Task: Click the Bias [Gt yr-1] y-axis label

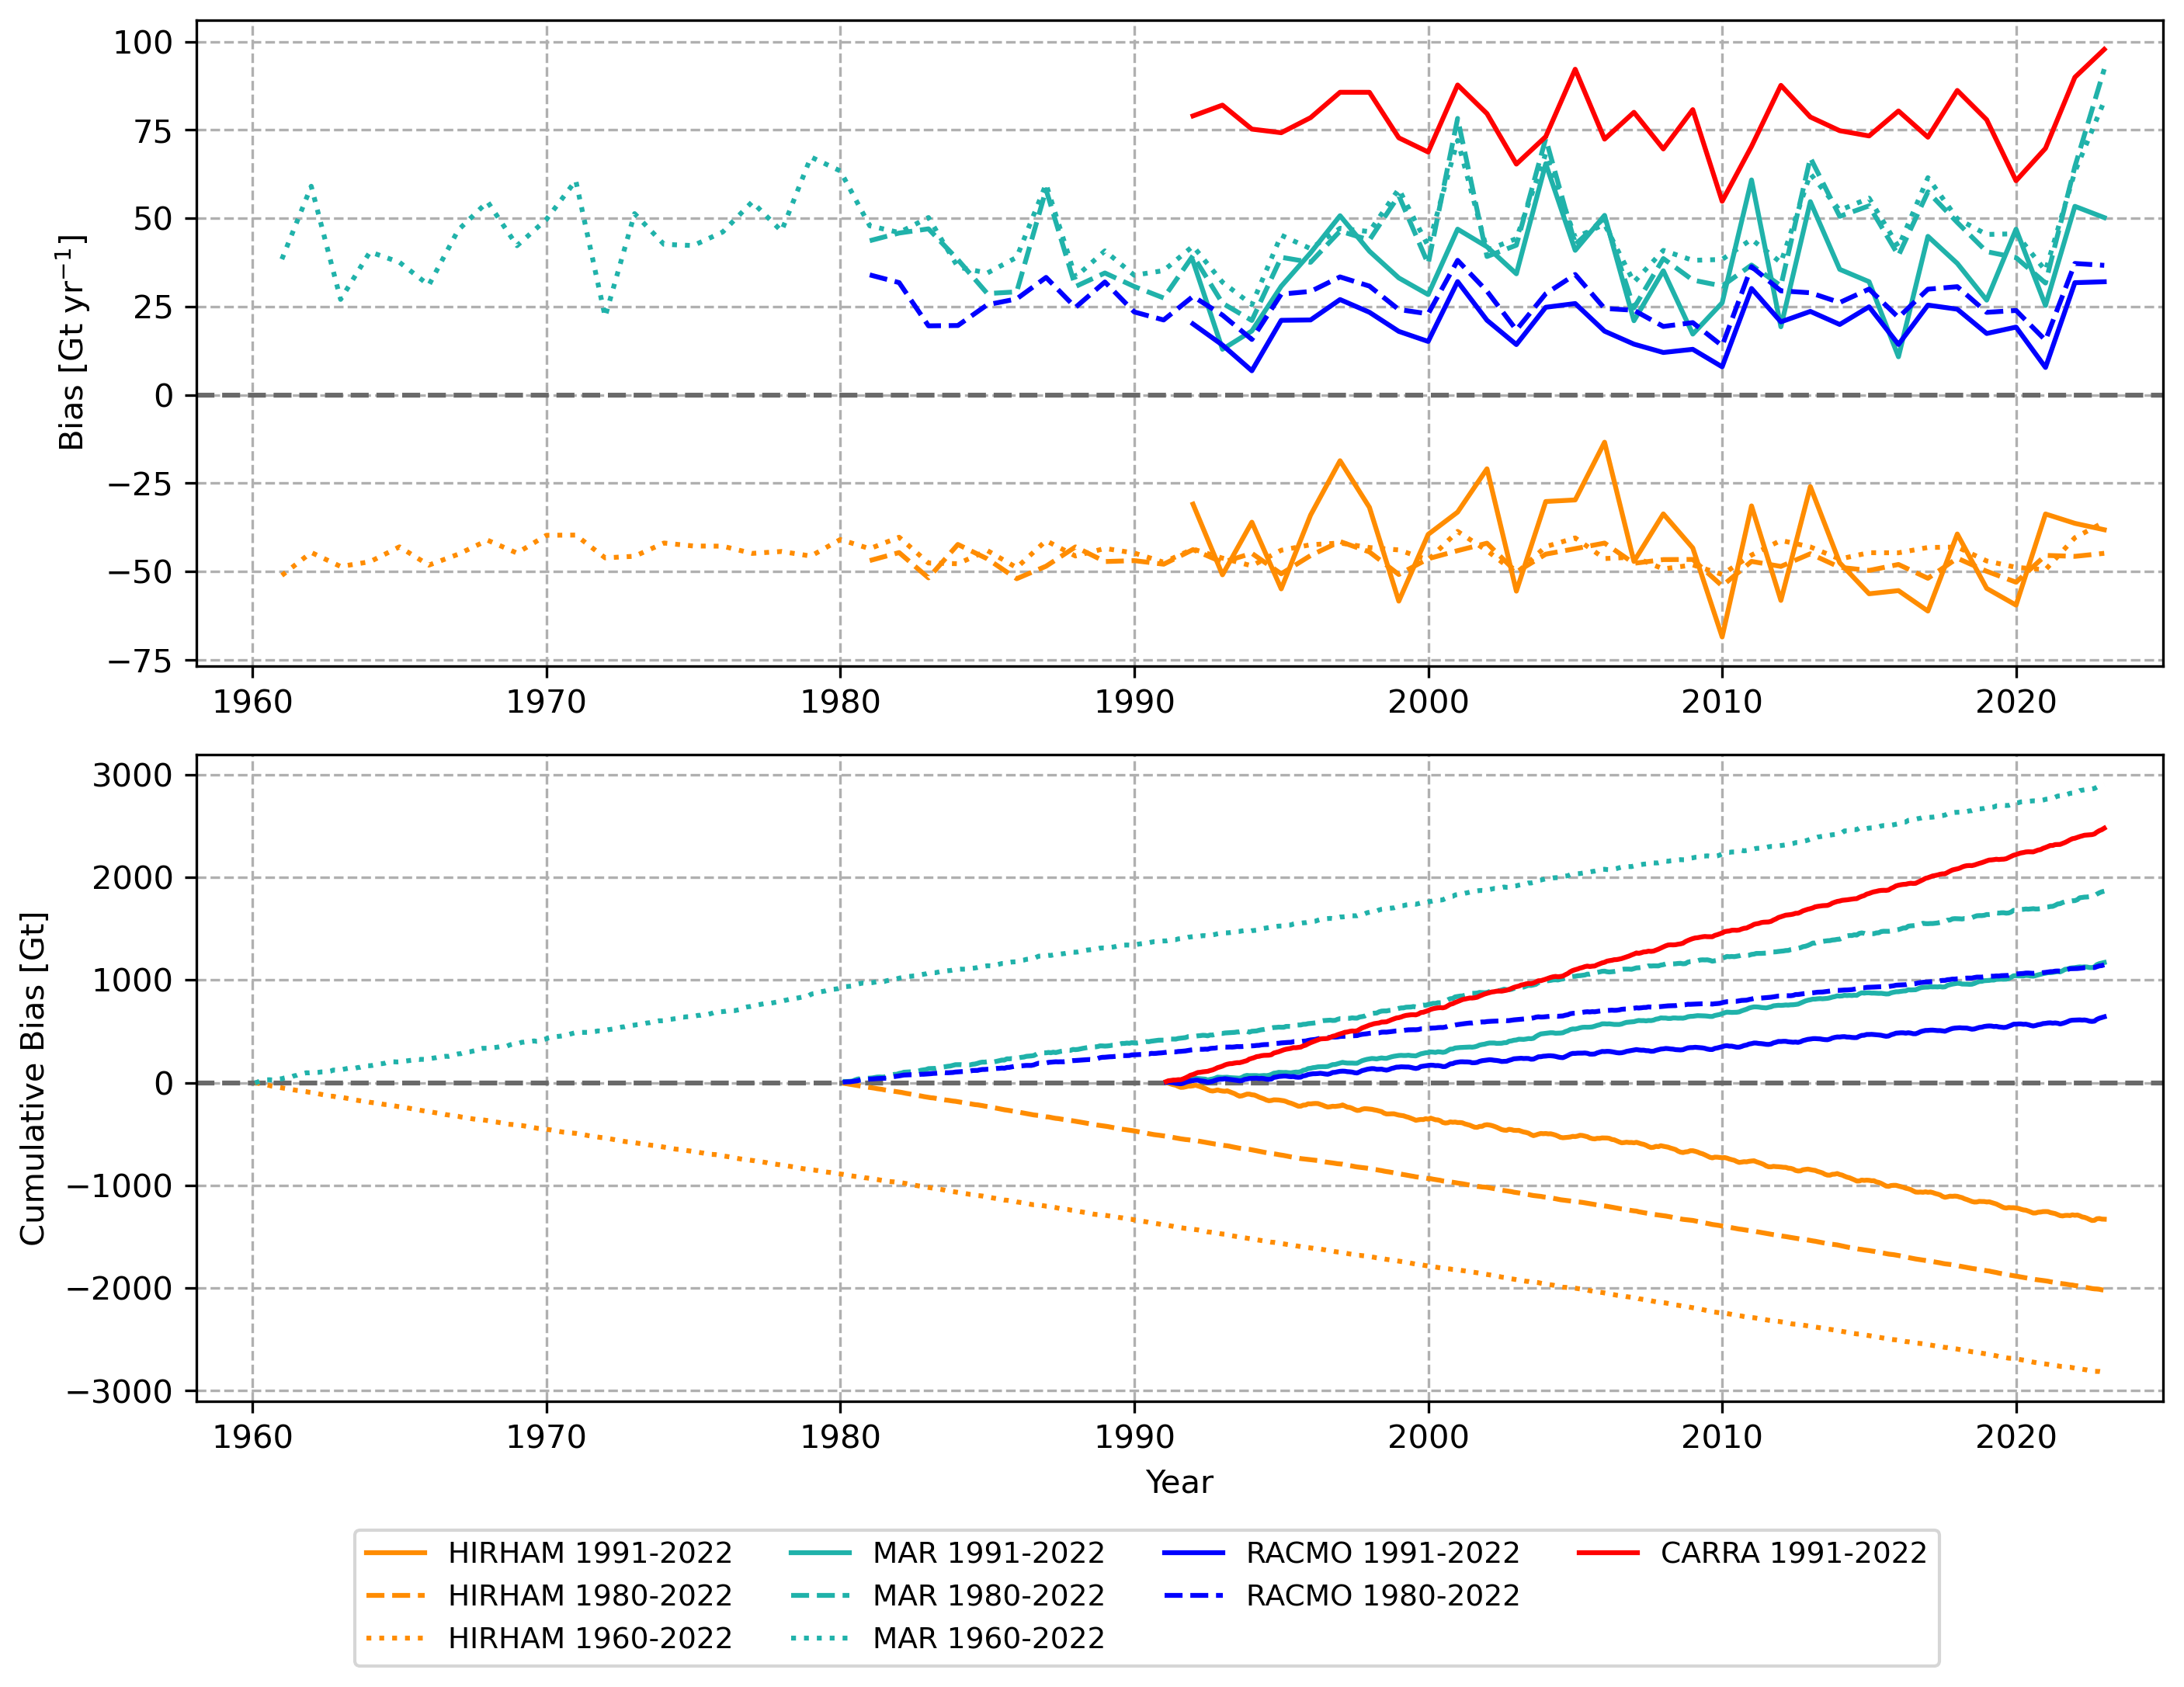Action: pos(72,343)
